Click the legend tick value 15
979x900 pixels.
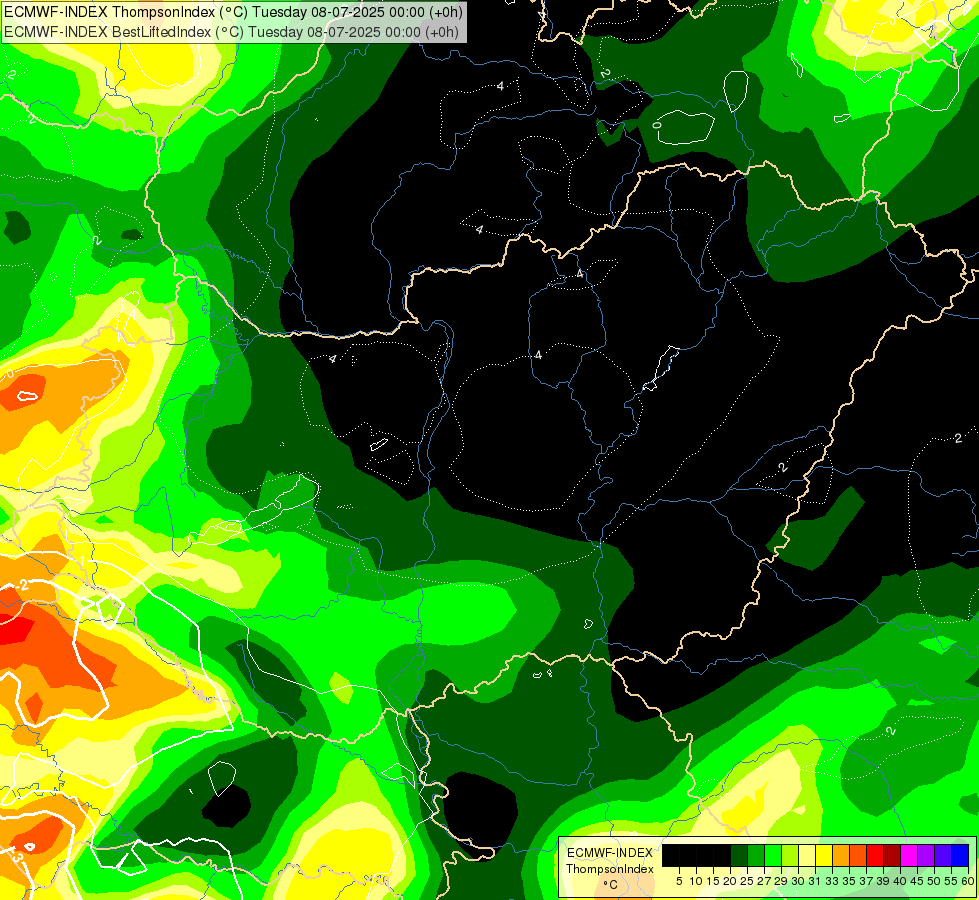point(713,881)
